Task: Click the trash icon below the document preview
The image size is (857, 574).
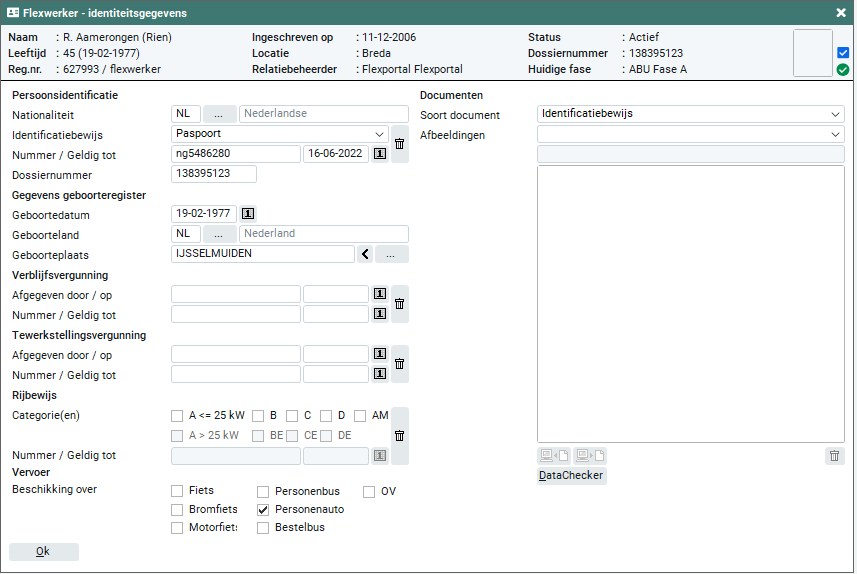Action: [x=835, y=456]
